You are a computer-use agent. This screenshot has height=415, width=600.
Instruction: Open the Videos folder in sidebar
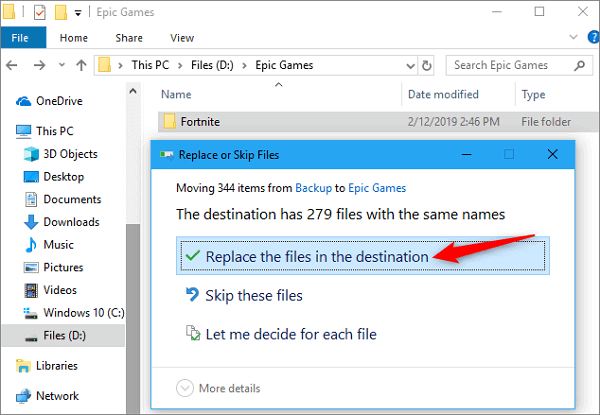tap(60, 290)
